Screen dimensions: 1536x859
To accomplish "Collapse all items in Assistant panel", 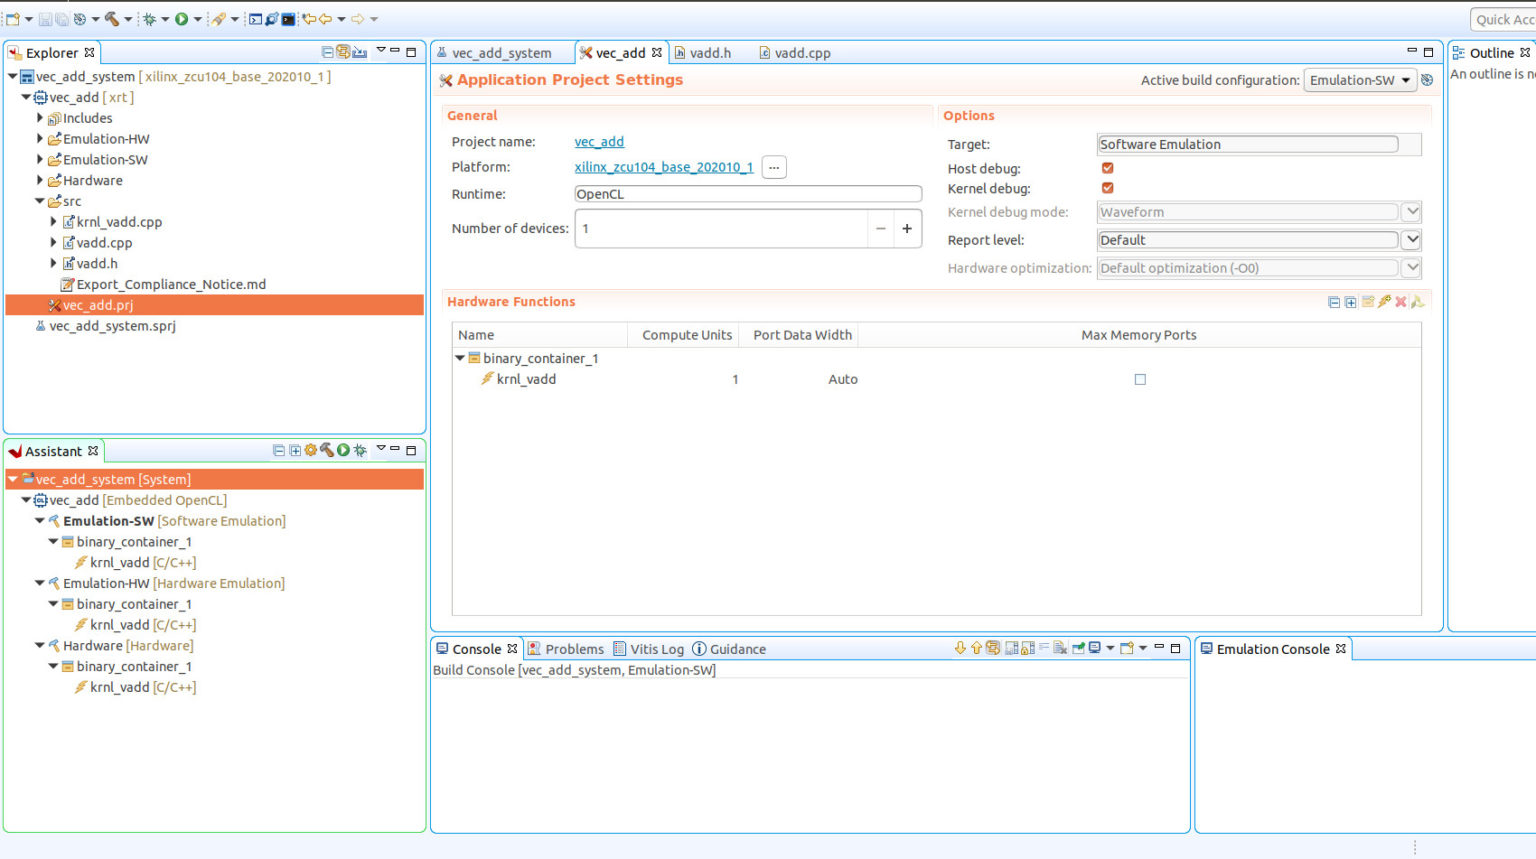I will tap(279, 450).
